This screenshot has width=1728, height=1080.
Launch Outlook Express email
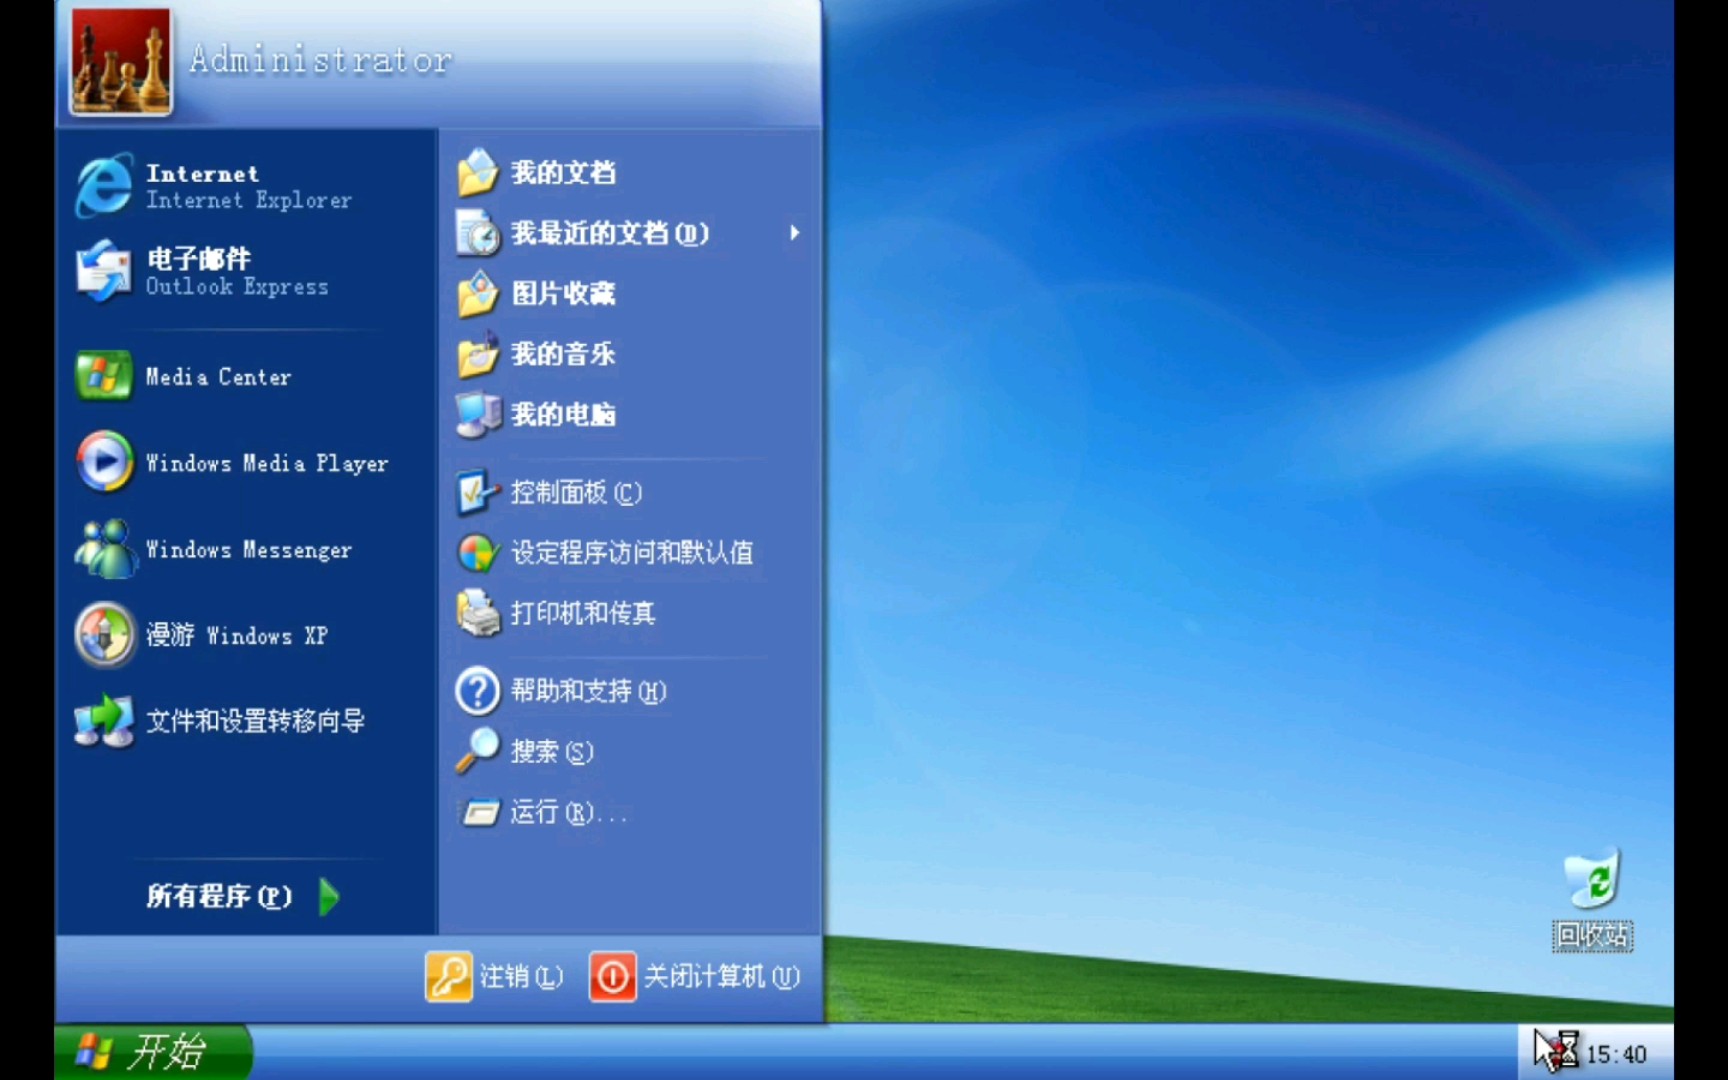(x=235, y=270)
